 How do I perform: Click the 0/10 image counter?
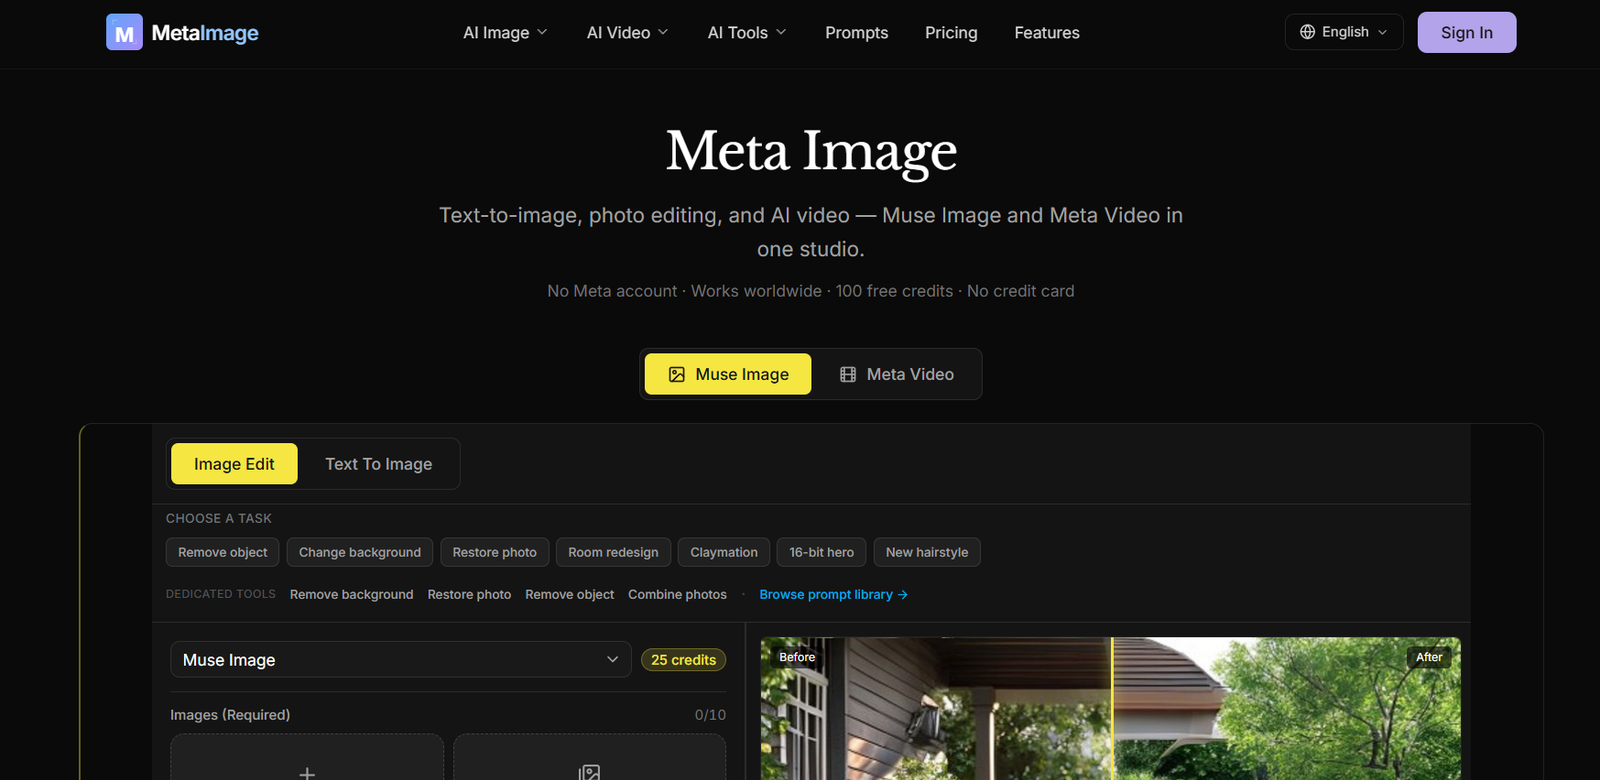[710, 715]
